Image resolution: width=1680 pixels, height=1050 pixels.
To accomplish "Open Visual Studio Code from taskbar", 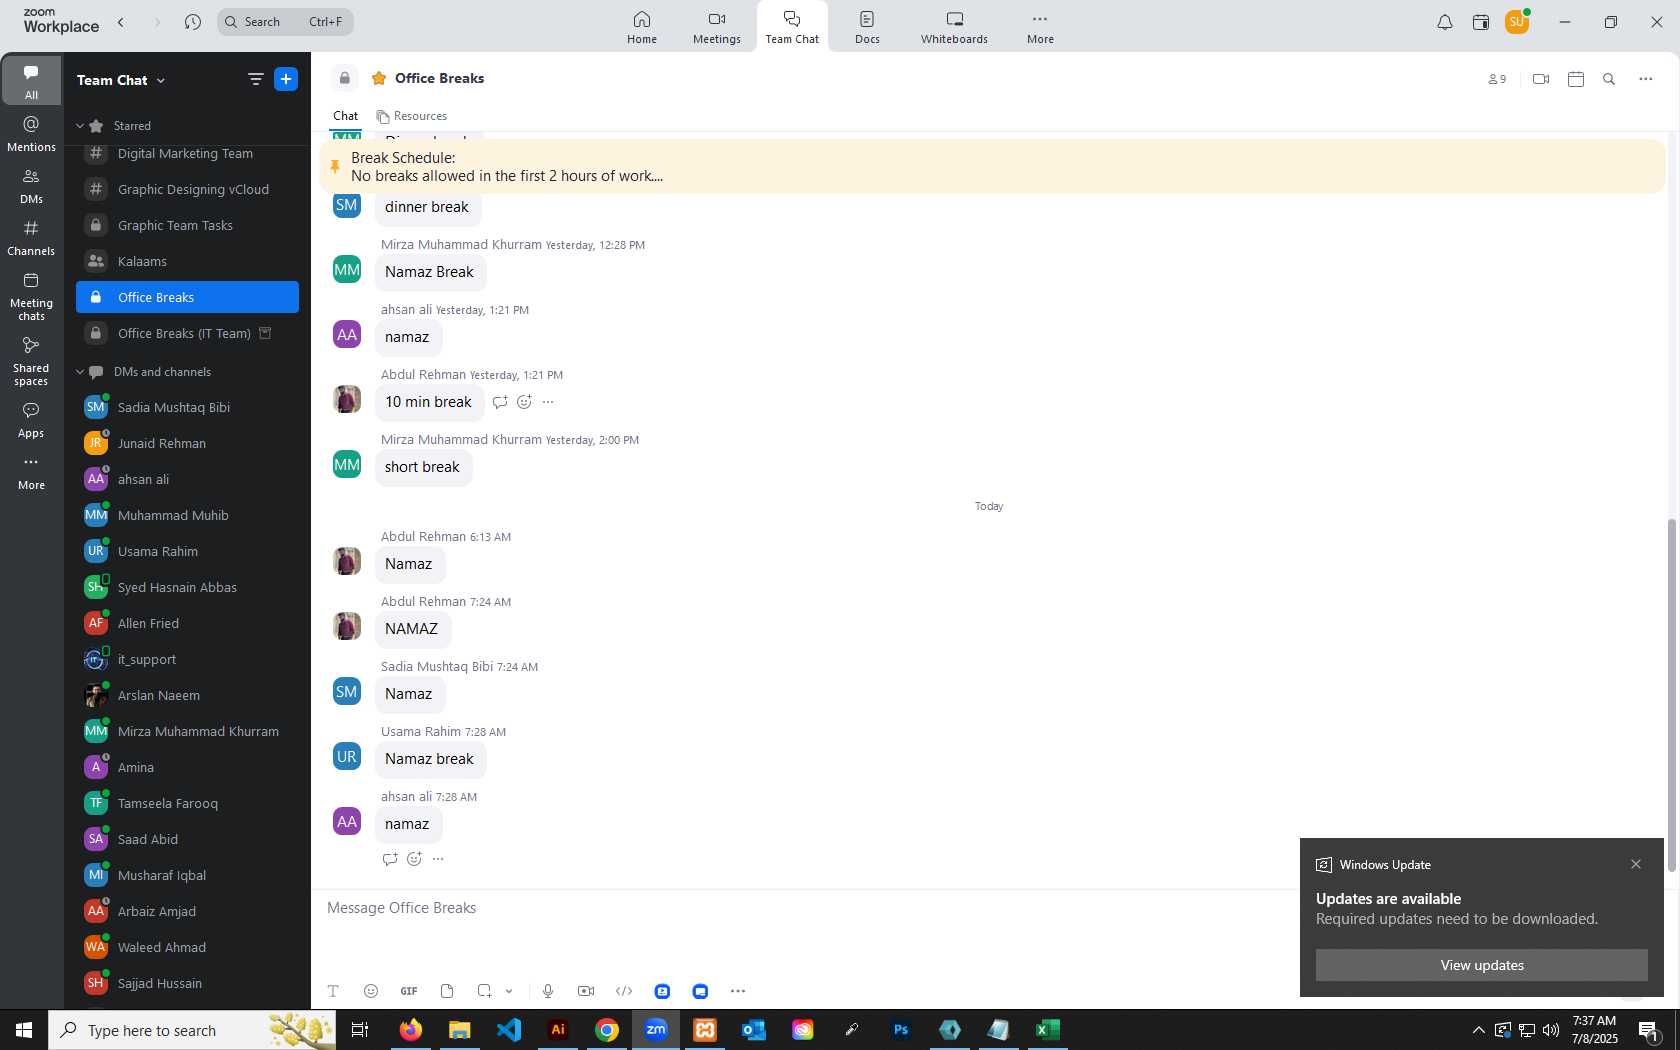I will point(509,1030).
